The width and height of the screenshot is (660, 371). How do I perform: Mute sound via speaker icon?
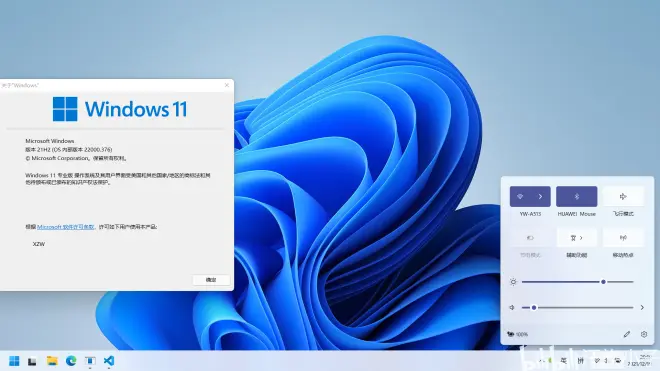tap(512, 307)
